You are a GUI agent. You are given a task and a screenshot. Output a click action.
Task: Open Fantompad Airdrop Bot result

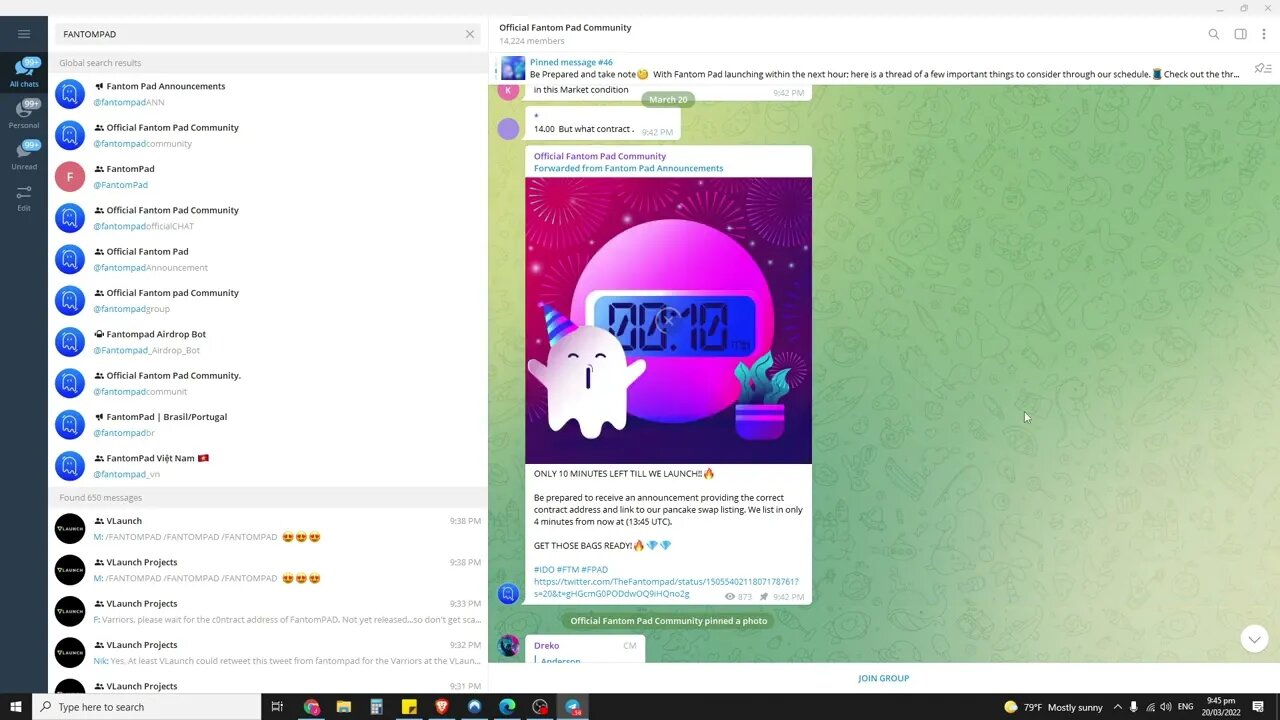268,342
